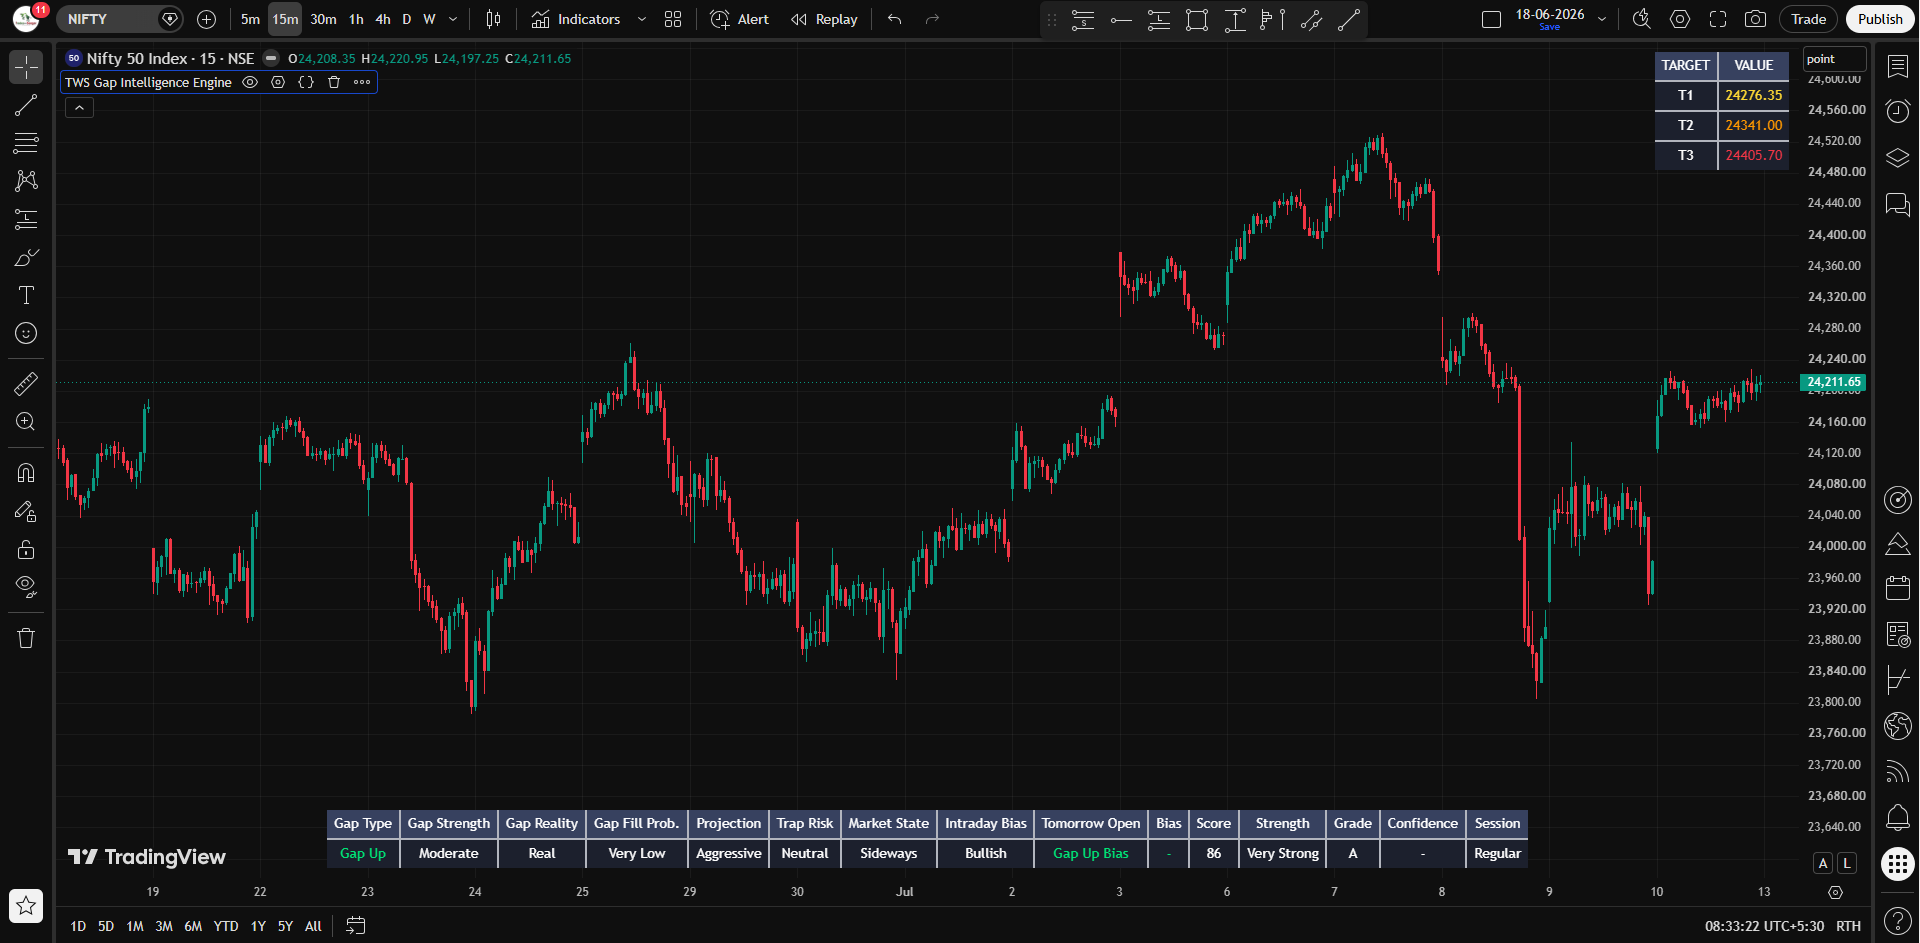Select the ruler measure tool
Viewport: 1920px width, 943px height.
(x=26, y=383)
